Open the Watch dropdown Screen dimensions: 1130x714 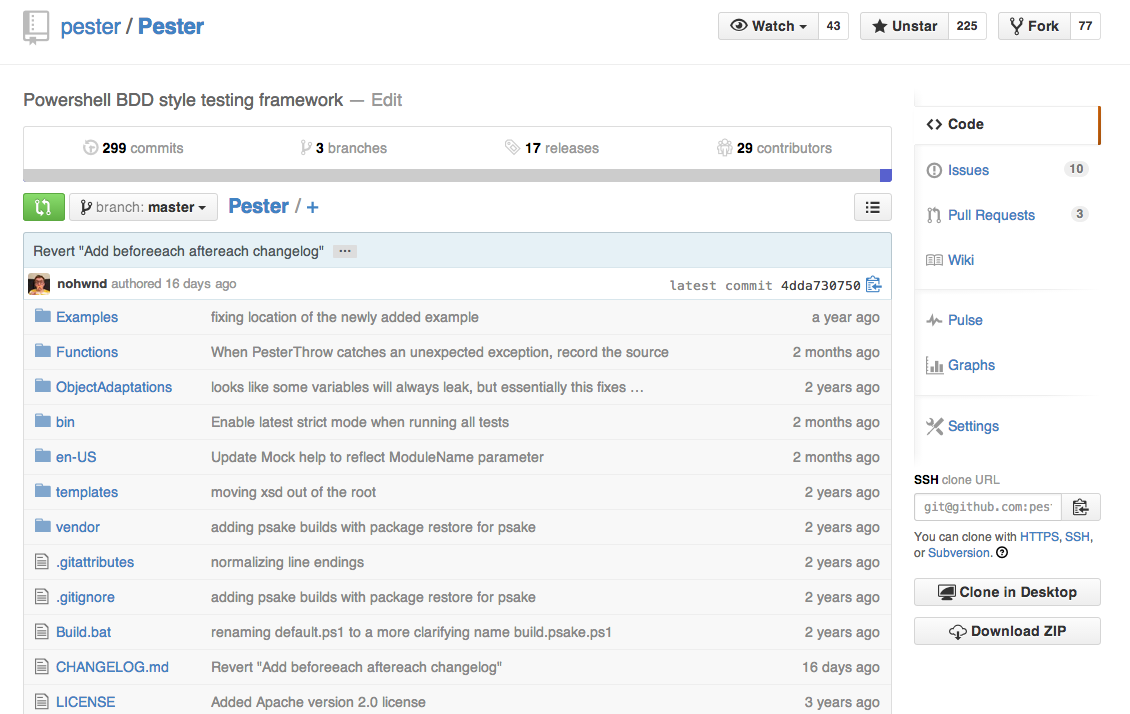(x=768, y=26)
